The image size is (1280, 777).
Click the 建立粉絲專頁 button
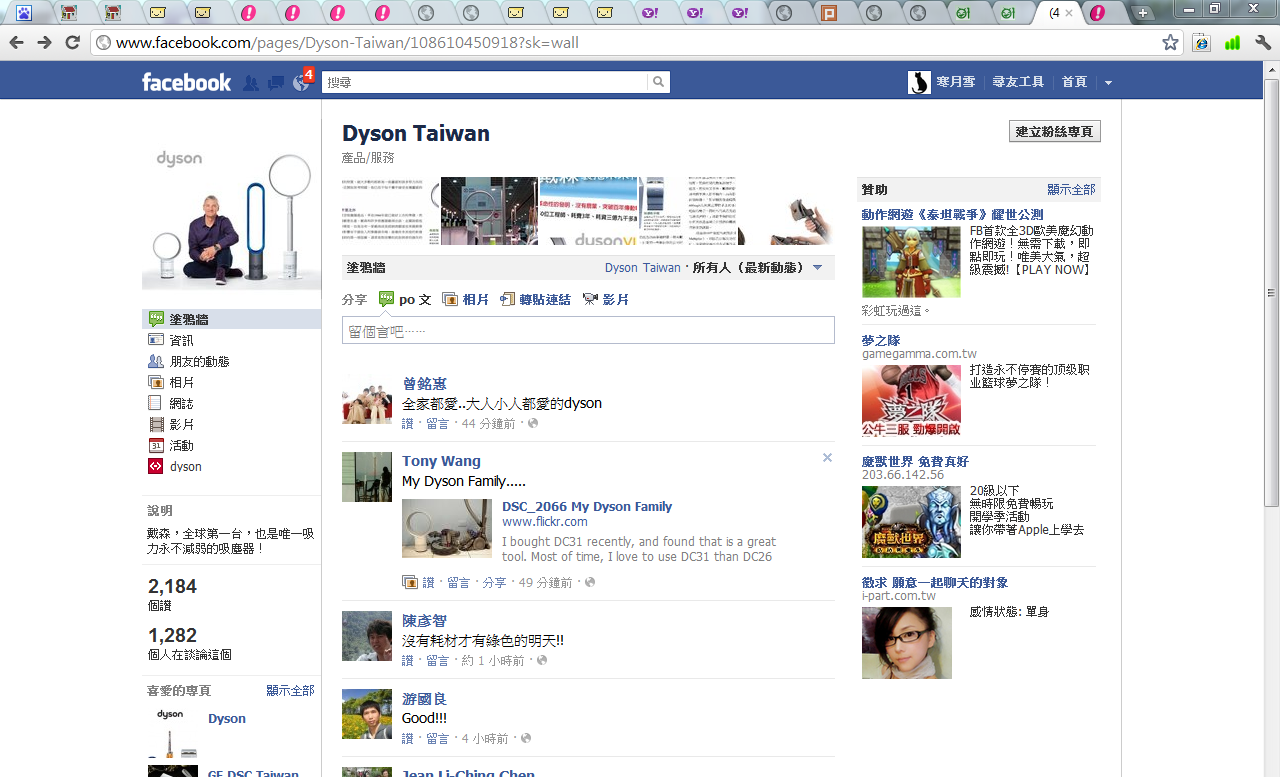[1055, 131]
